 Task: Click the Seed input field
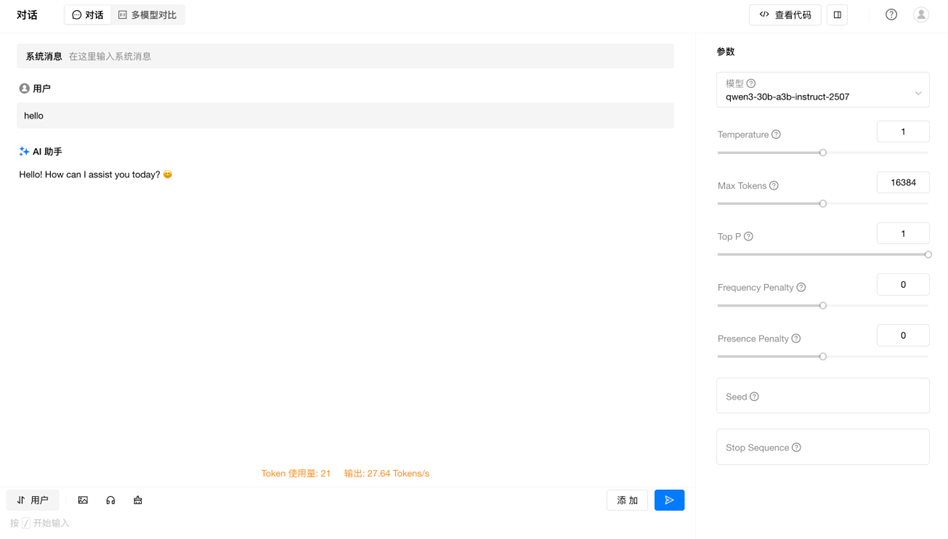[823, 396]
